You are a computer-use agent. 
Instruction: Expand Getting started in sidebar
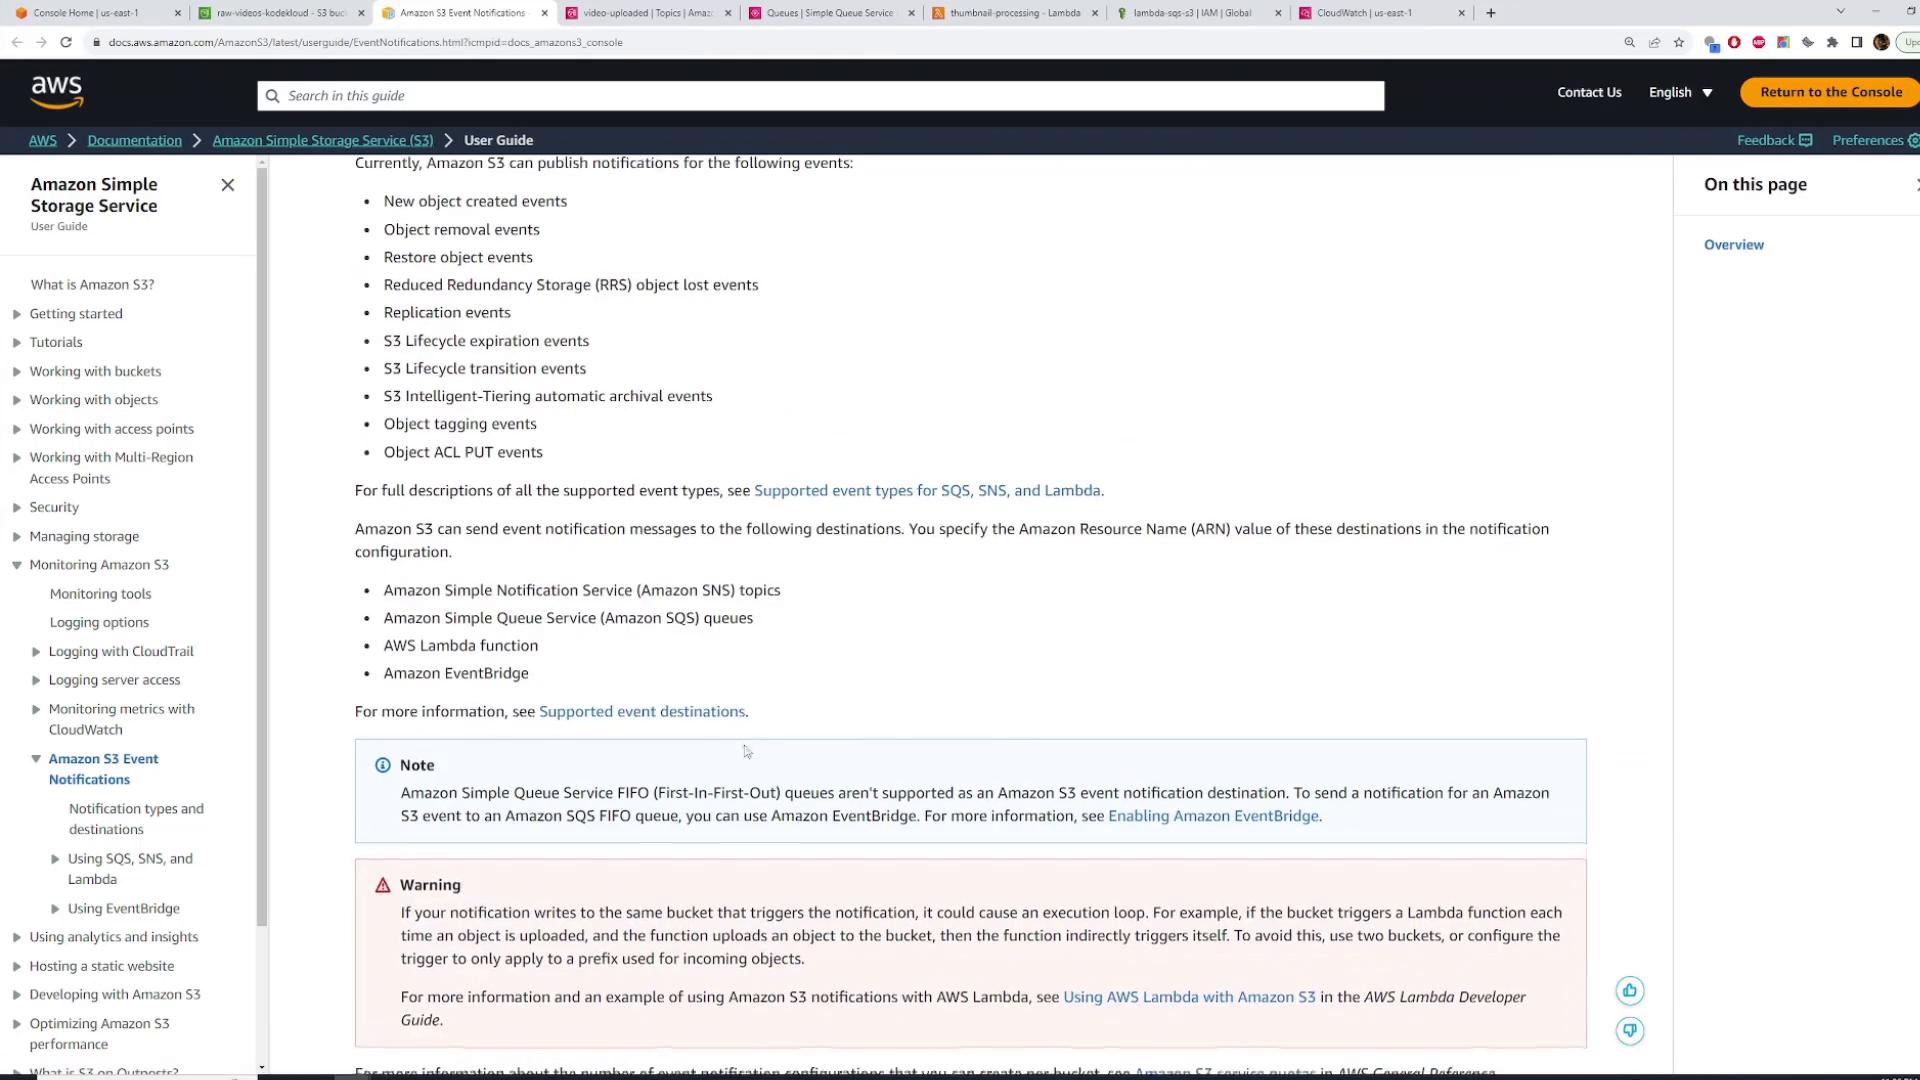click(x=17, y=314)
